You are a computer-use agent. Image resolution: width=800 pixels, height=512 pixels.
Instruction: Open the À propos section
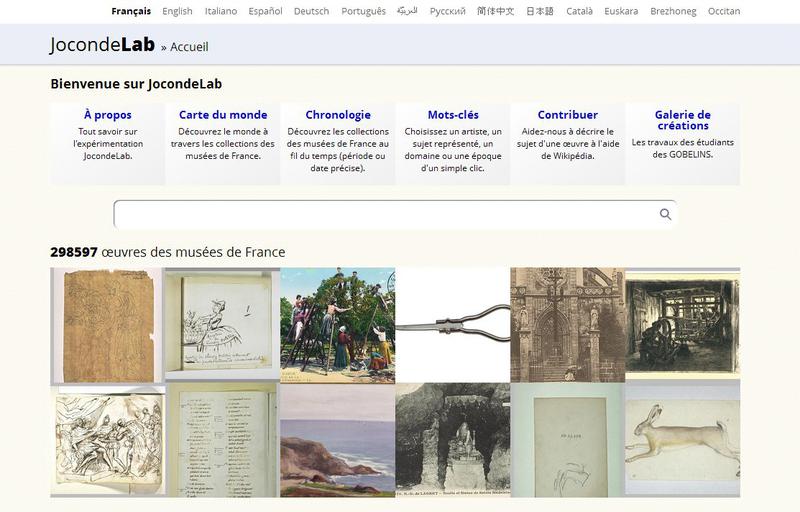(x=108, y=115)
